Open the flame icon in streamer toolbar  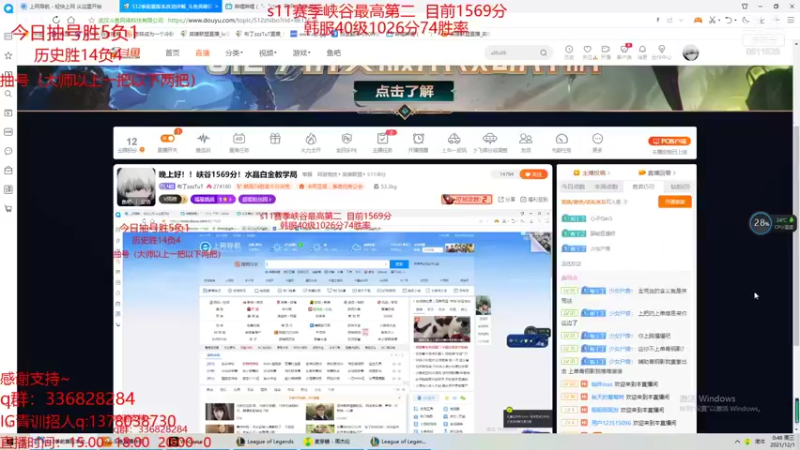(x=311, y=139)
